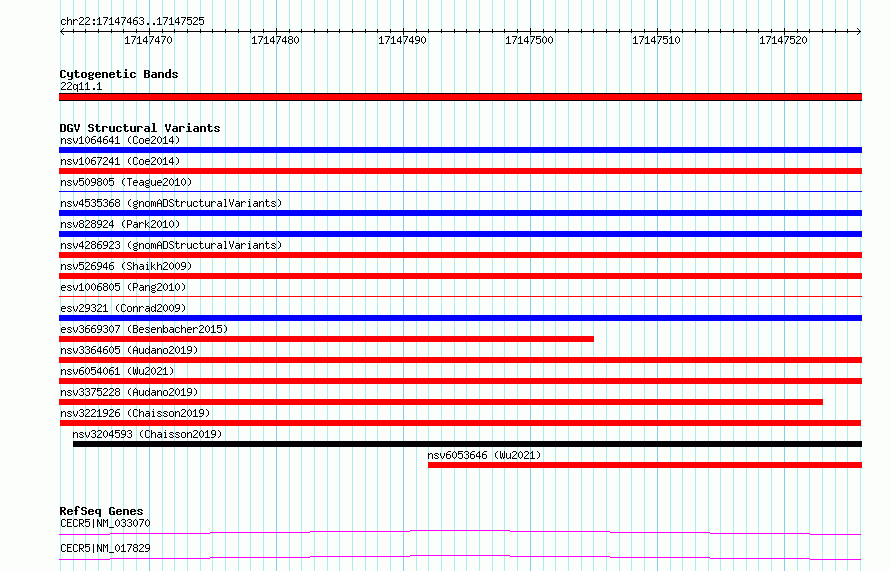Click the DGV Structural Variants track title
The image size is (890, 571).
click(140, 128)
